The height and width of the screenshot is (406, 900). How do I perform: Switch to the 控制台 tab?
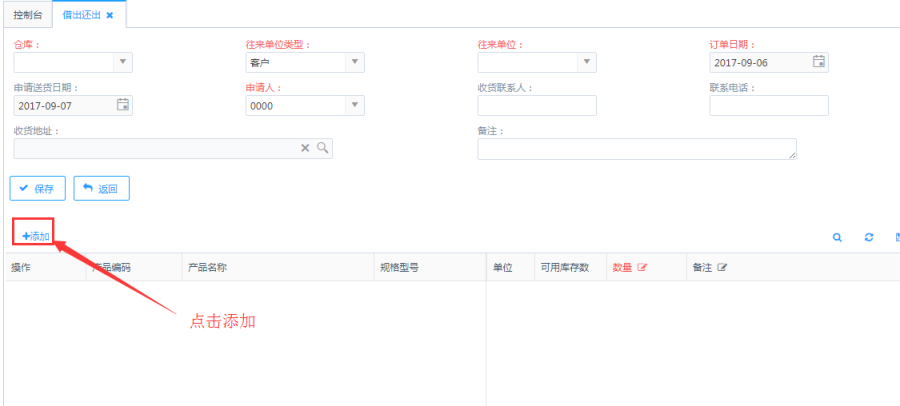[28, 16]
